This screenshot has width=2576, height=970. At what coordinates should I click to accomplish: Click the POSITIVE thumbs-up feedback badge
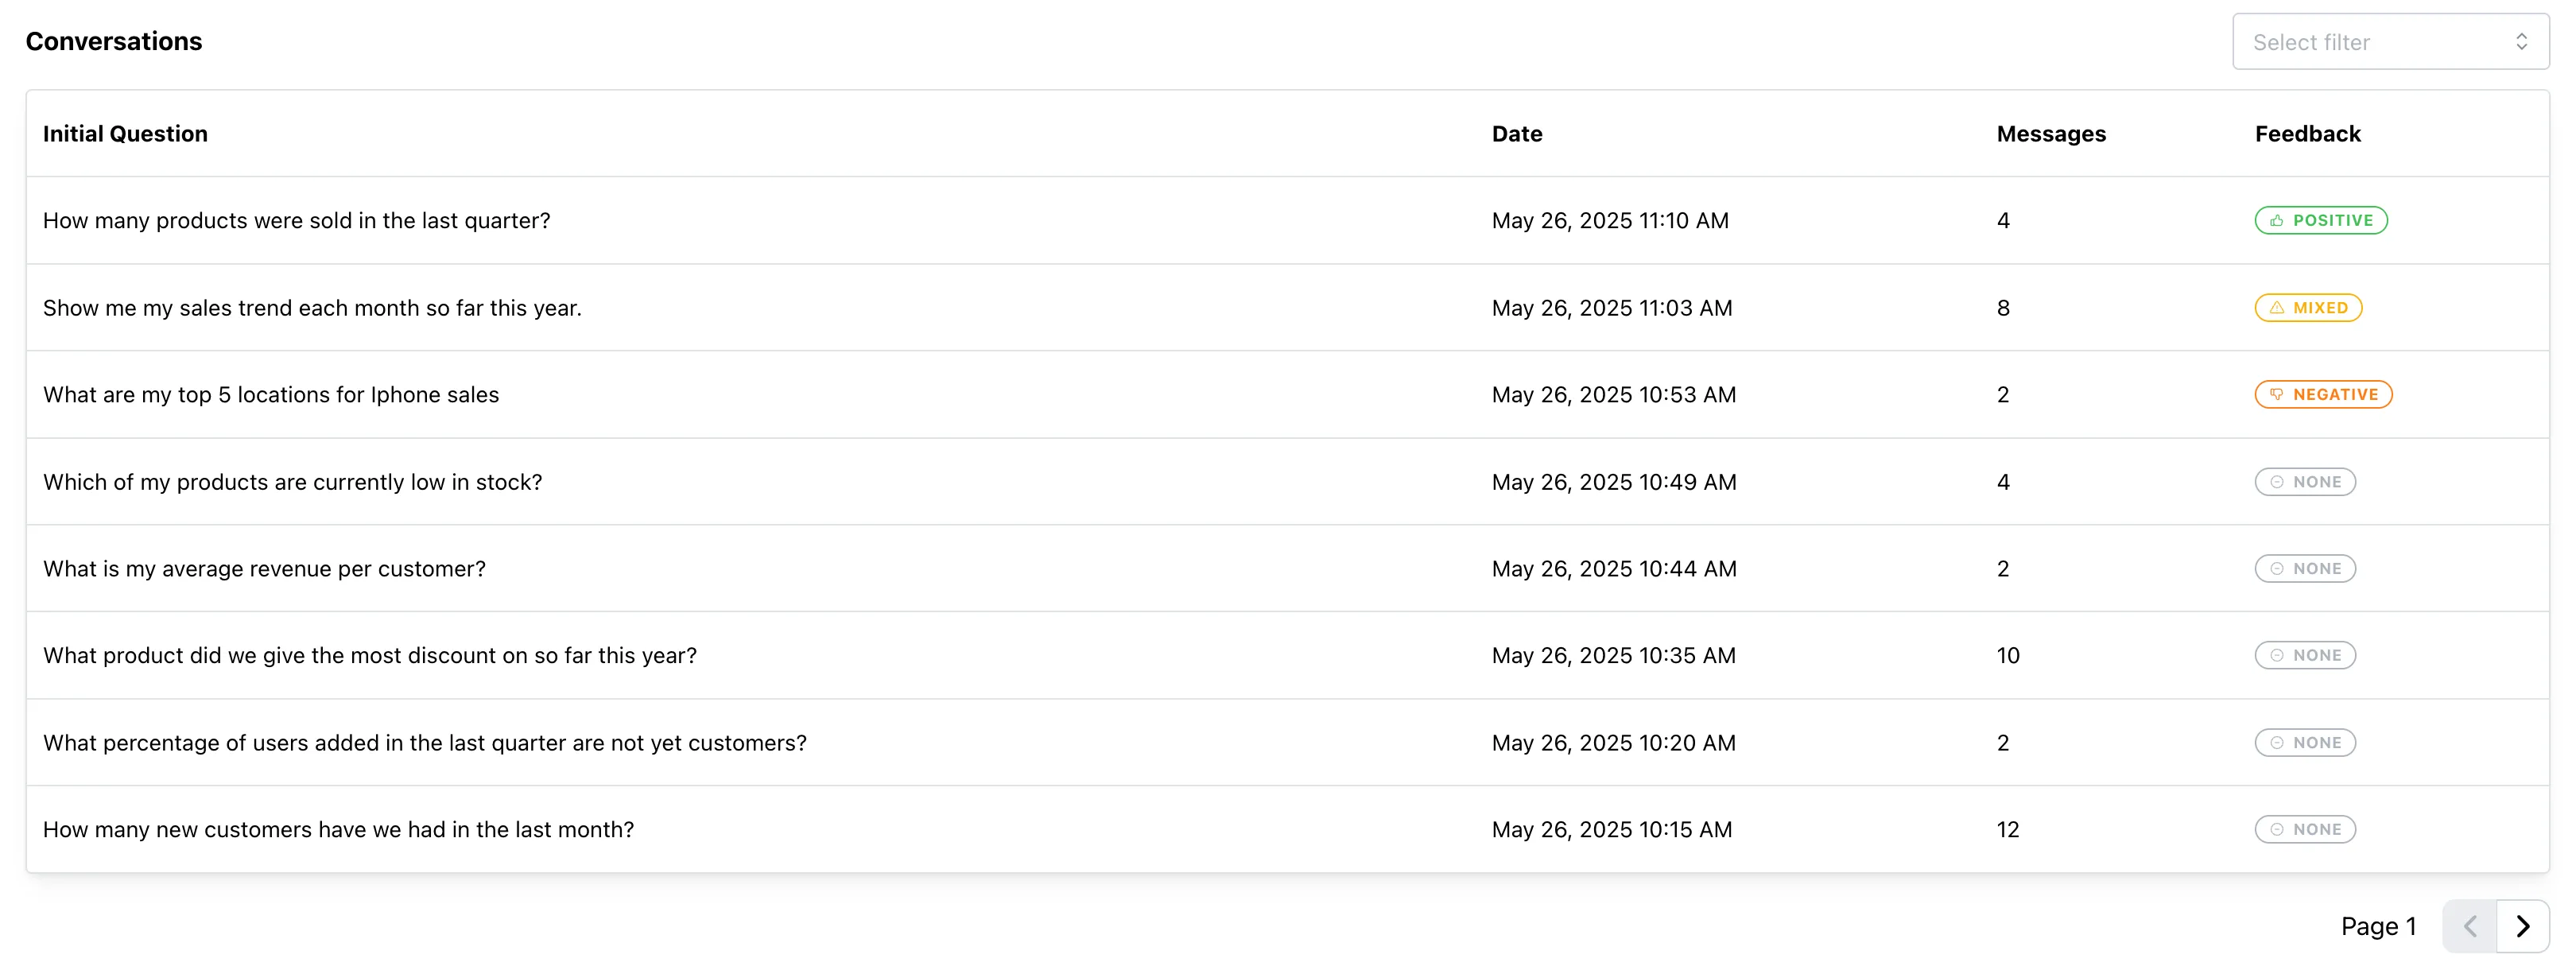[x=2320, y=220]
